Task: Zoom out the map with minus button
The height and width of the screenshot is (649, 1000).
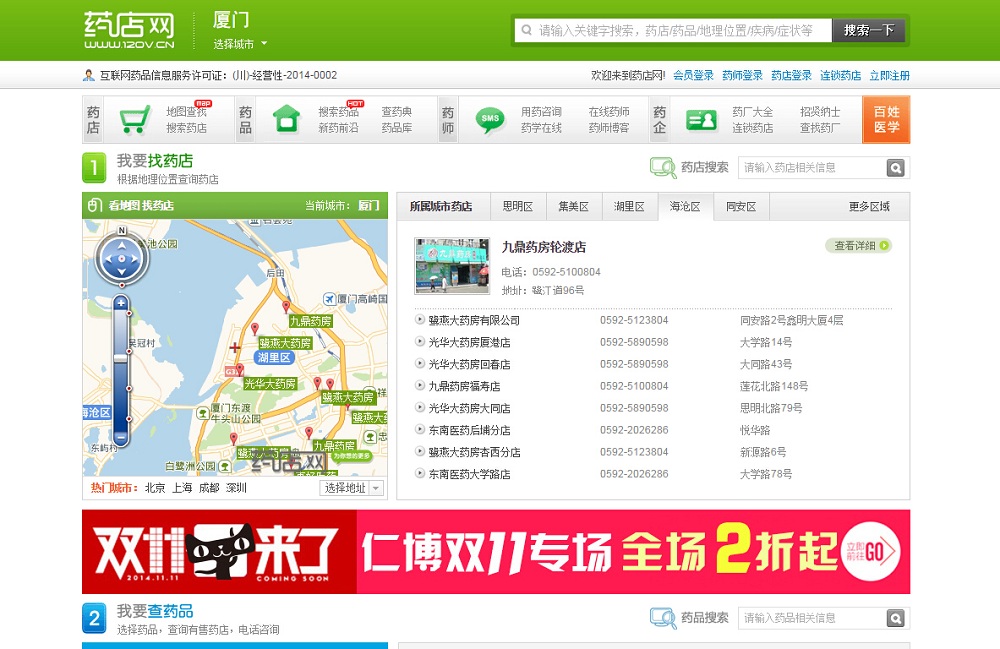Action: (121, 437)
